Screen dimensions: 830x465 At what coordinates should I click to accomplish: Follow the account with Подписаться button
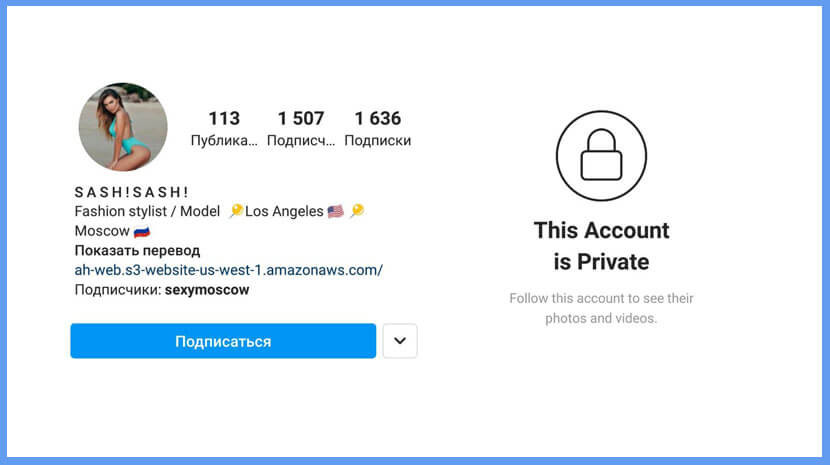coord(223,341)
